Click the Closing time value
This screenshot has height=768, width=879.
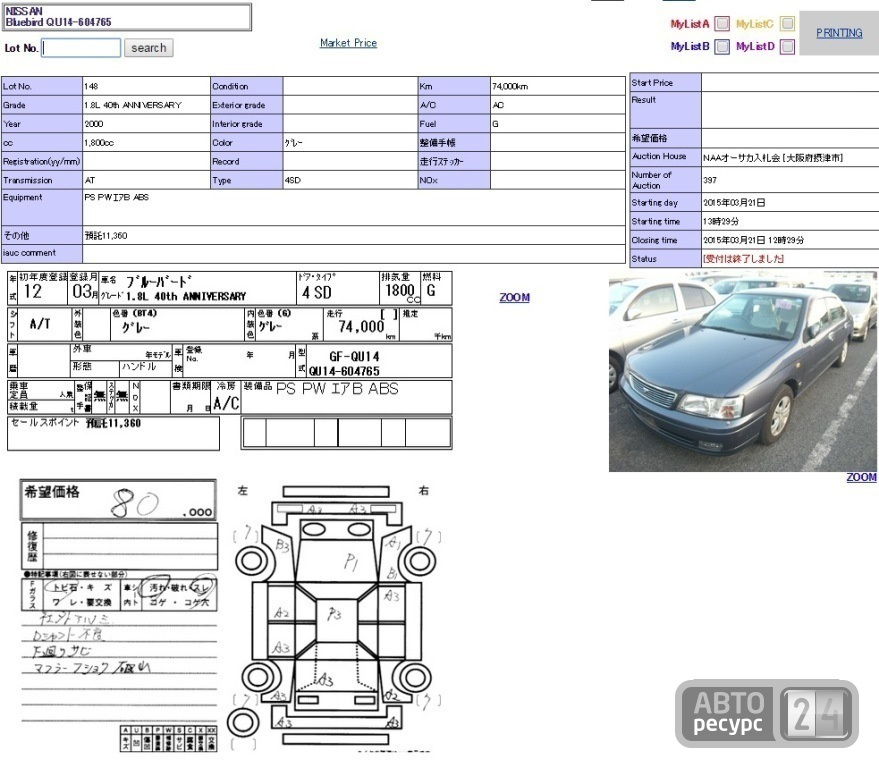point(753,240)
